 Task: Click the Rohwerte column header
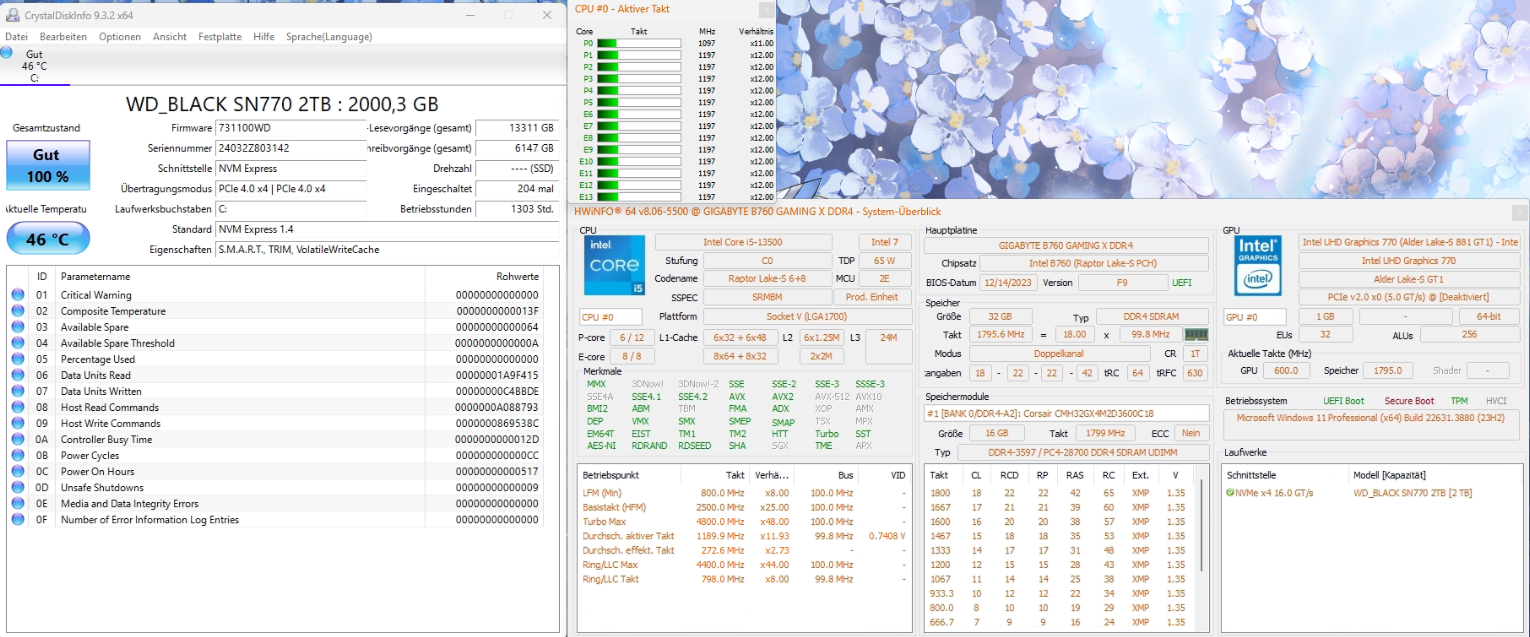(485, 276)
